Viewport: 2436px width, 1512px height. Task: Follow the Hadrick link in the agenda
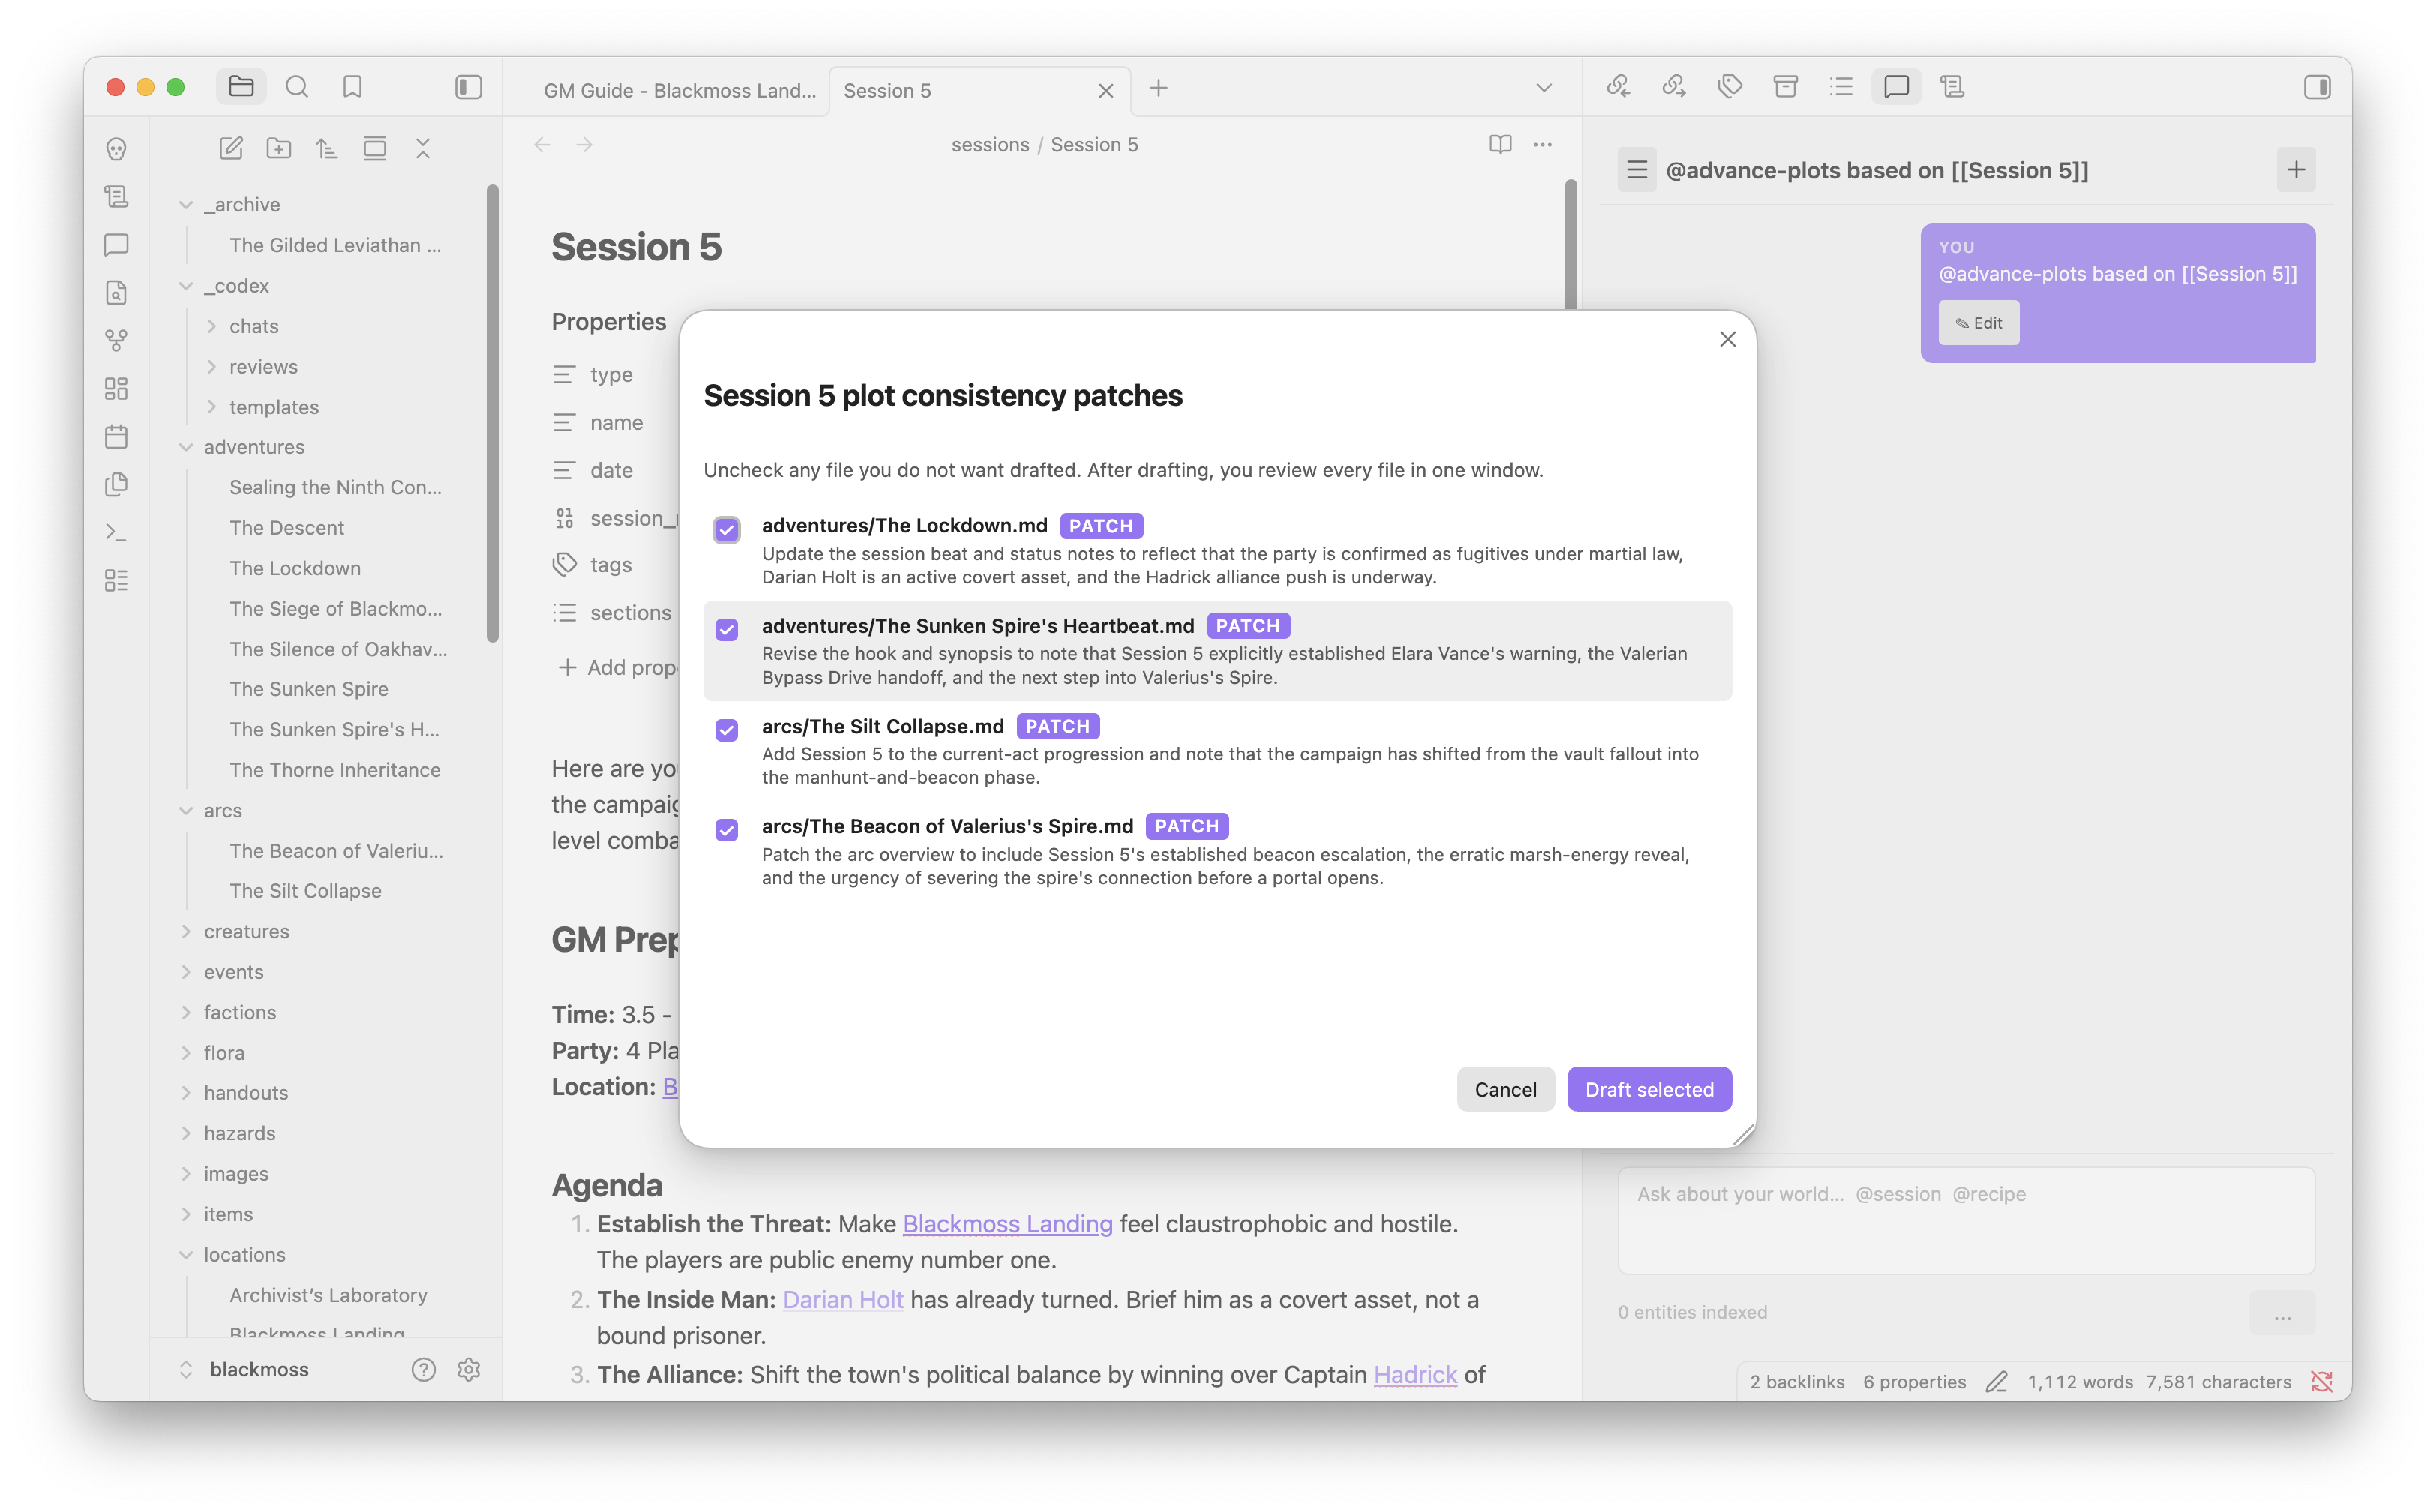click(x=1415, y=1375)
